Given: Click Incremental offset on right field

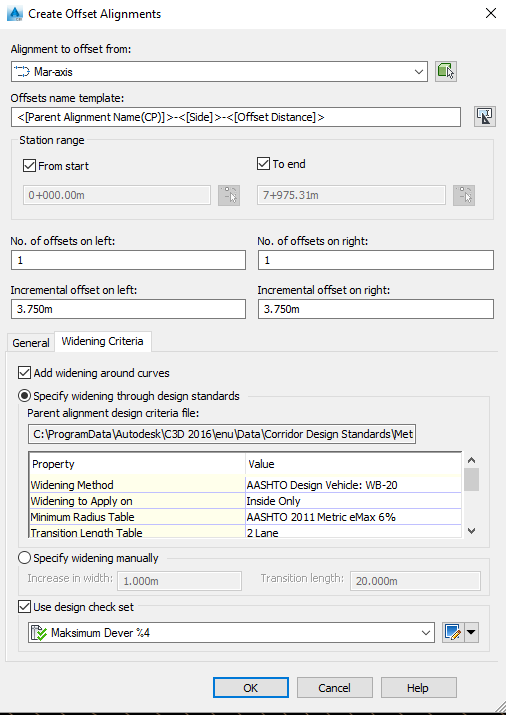Looking at the screenshot, I should pos(376,309).
